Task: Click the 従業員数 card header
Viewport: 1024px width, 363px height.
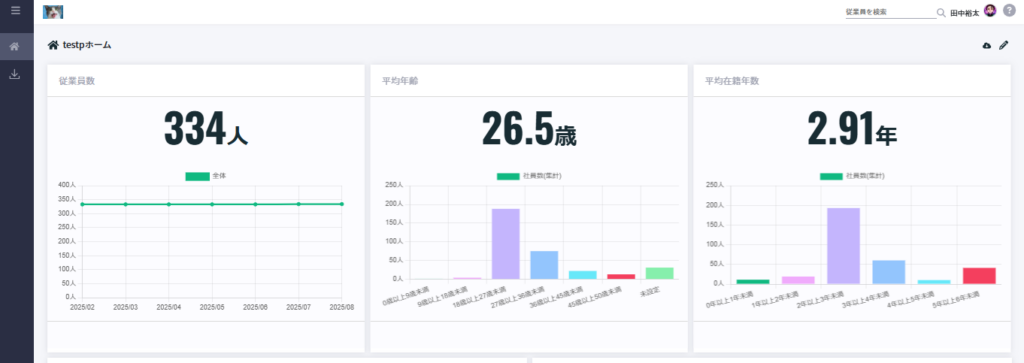Action: point(206,81)
